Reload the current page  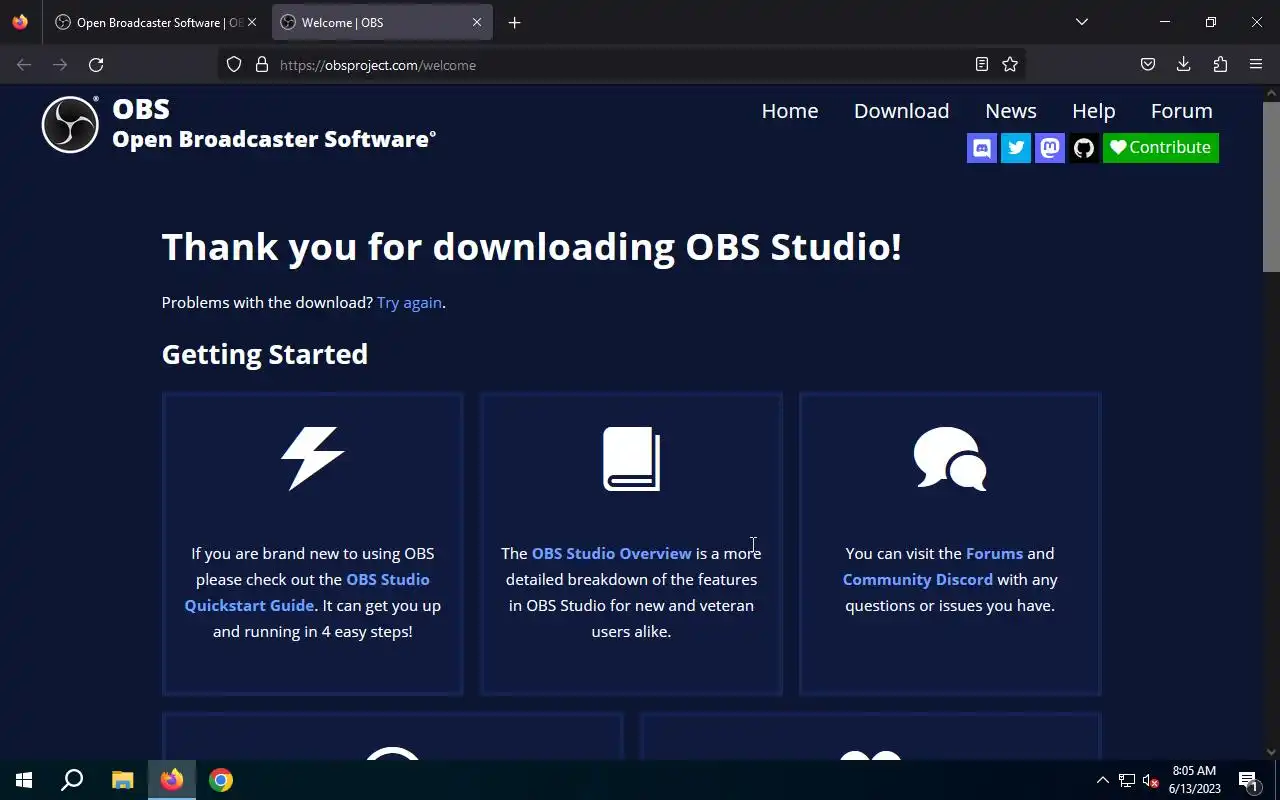[96, 65]
